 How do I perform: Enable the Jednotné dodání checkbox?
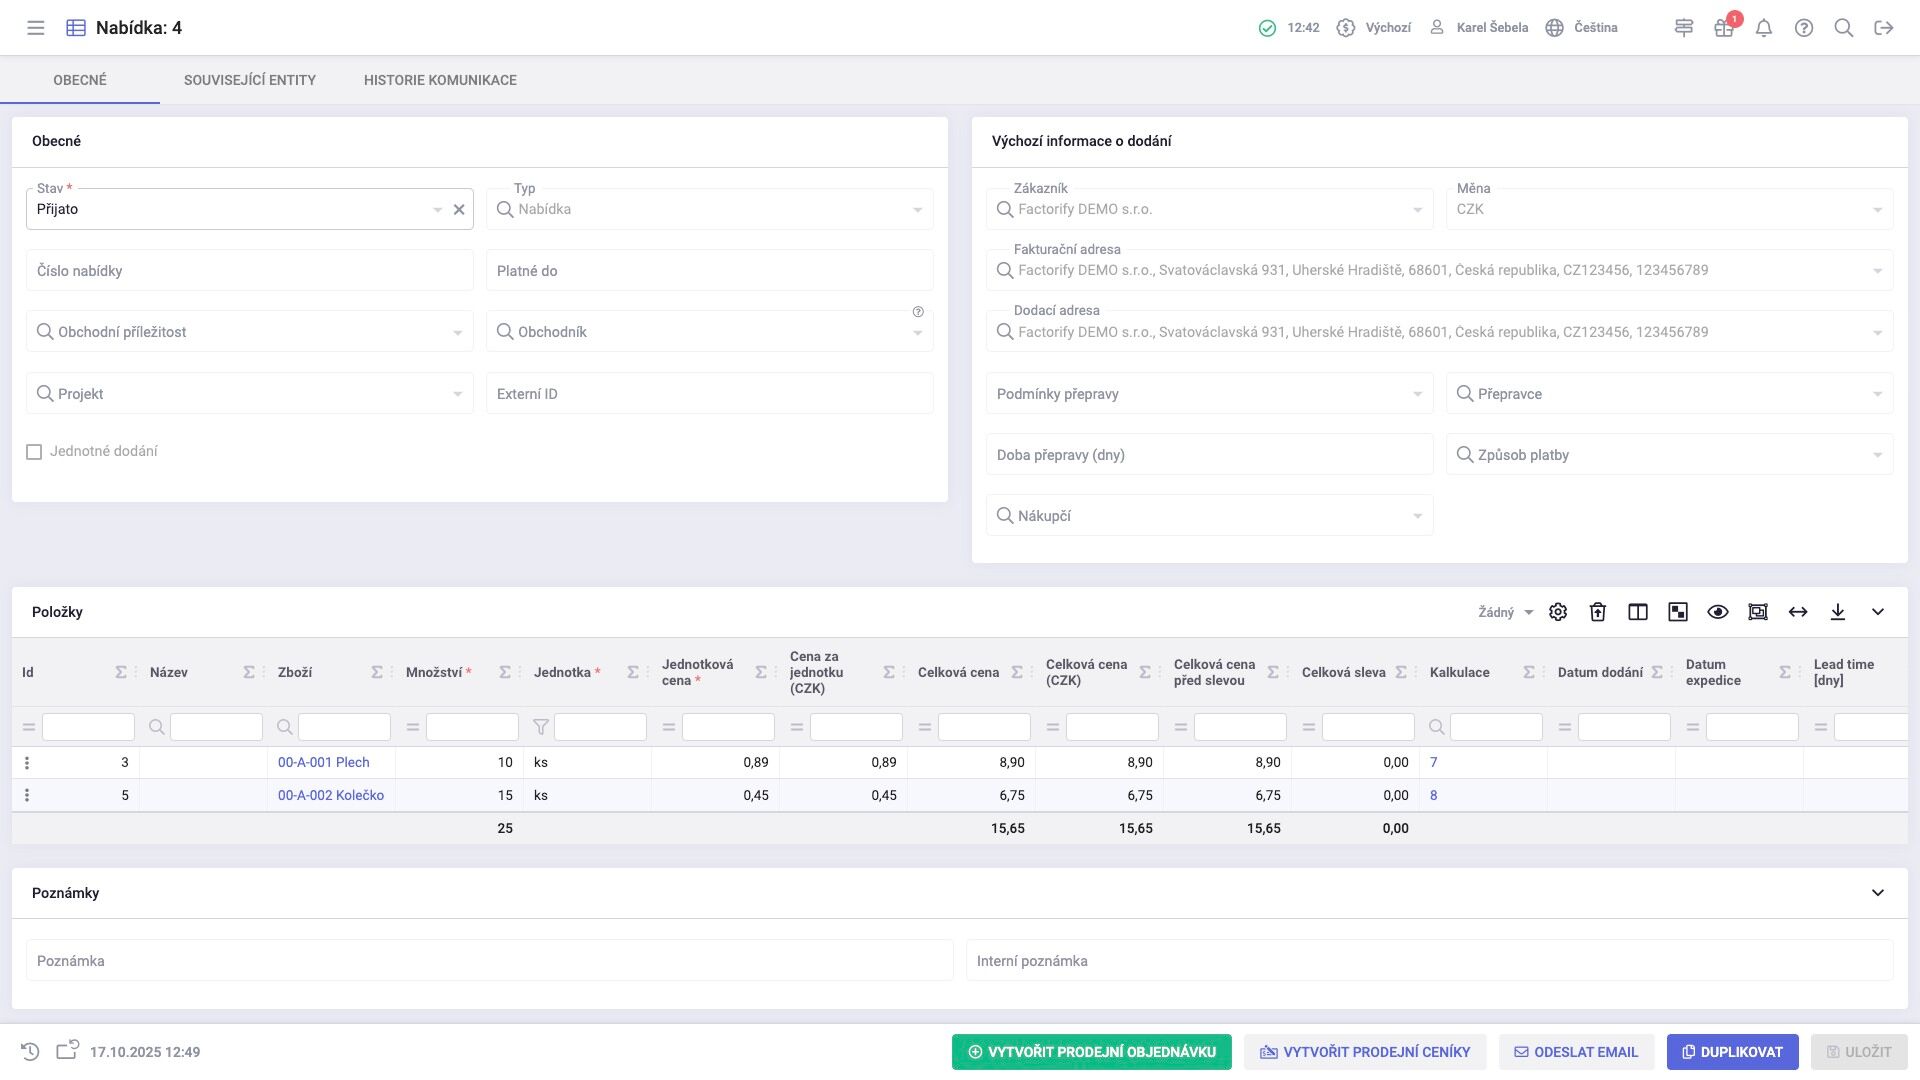pos(34,452)
